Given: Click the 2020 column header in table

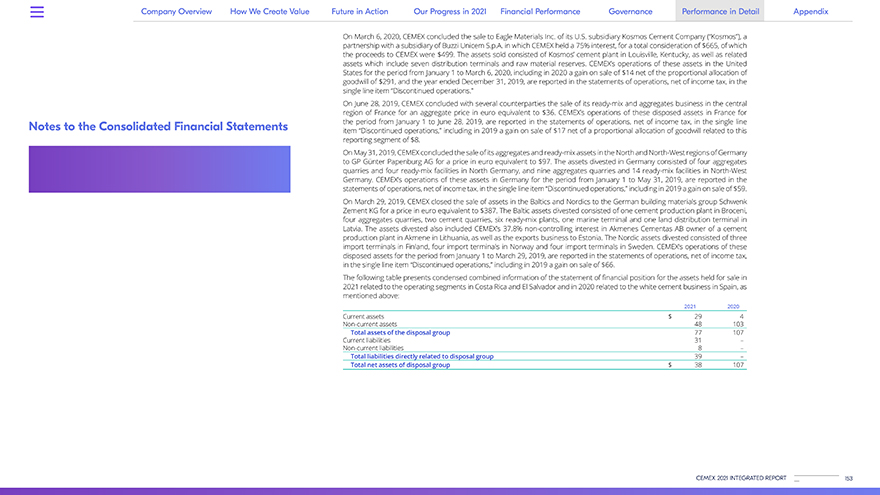Looking at the screenshot, I should (733, 307).
